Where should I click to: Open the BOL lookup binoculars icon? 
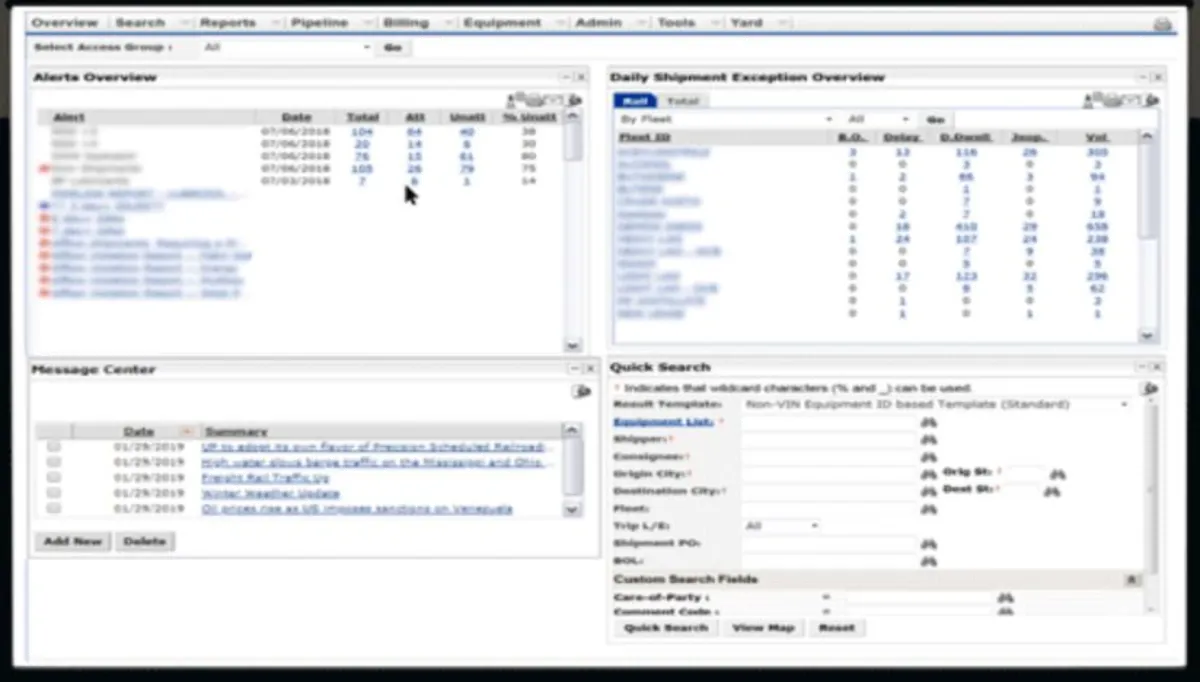click(x=928, y=561)
